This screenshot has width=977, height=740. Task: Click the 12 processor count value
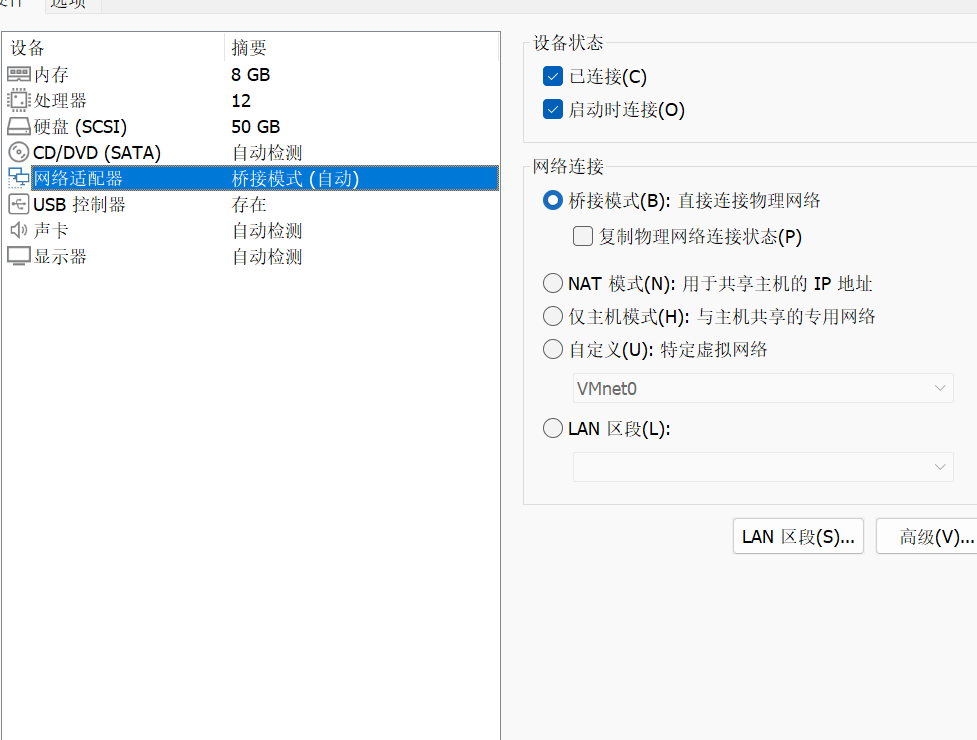[241, 101]
